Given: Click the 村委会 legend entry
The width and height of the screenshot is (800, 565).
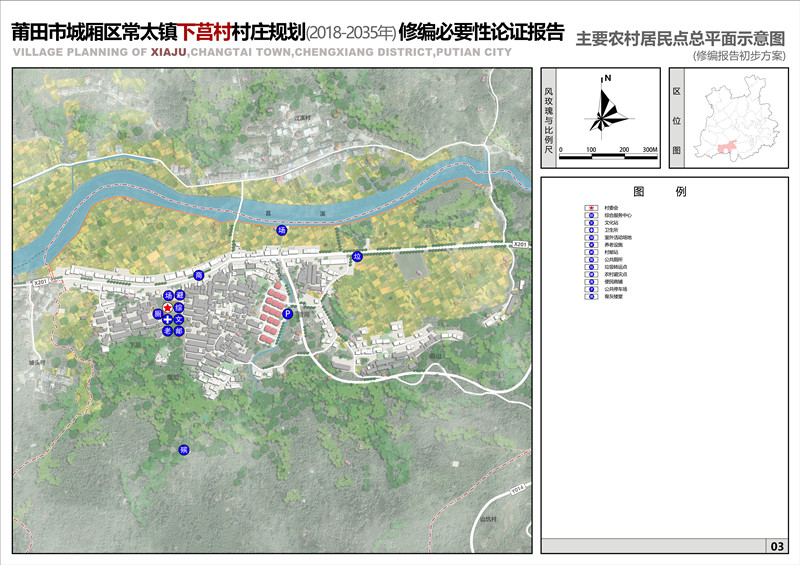Looking at the screenshot, I should click(610, 207).
